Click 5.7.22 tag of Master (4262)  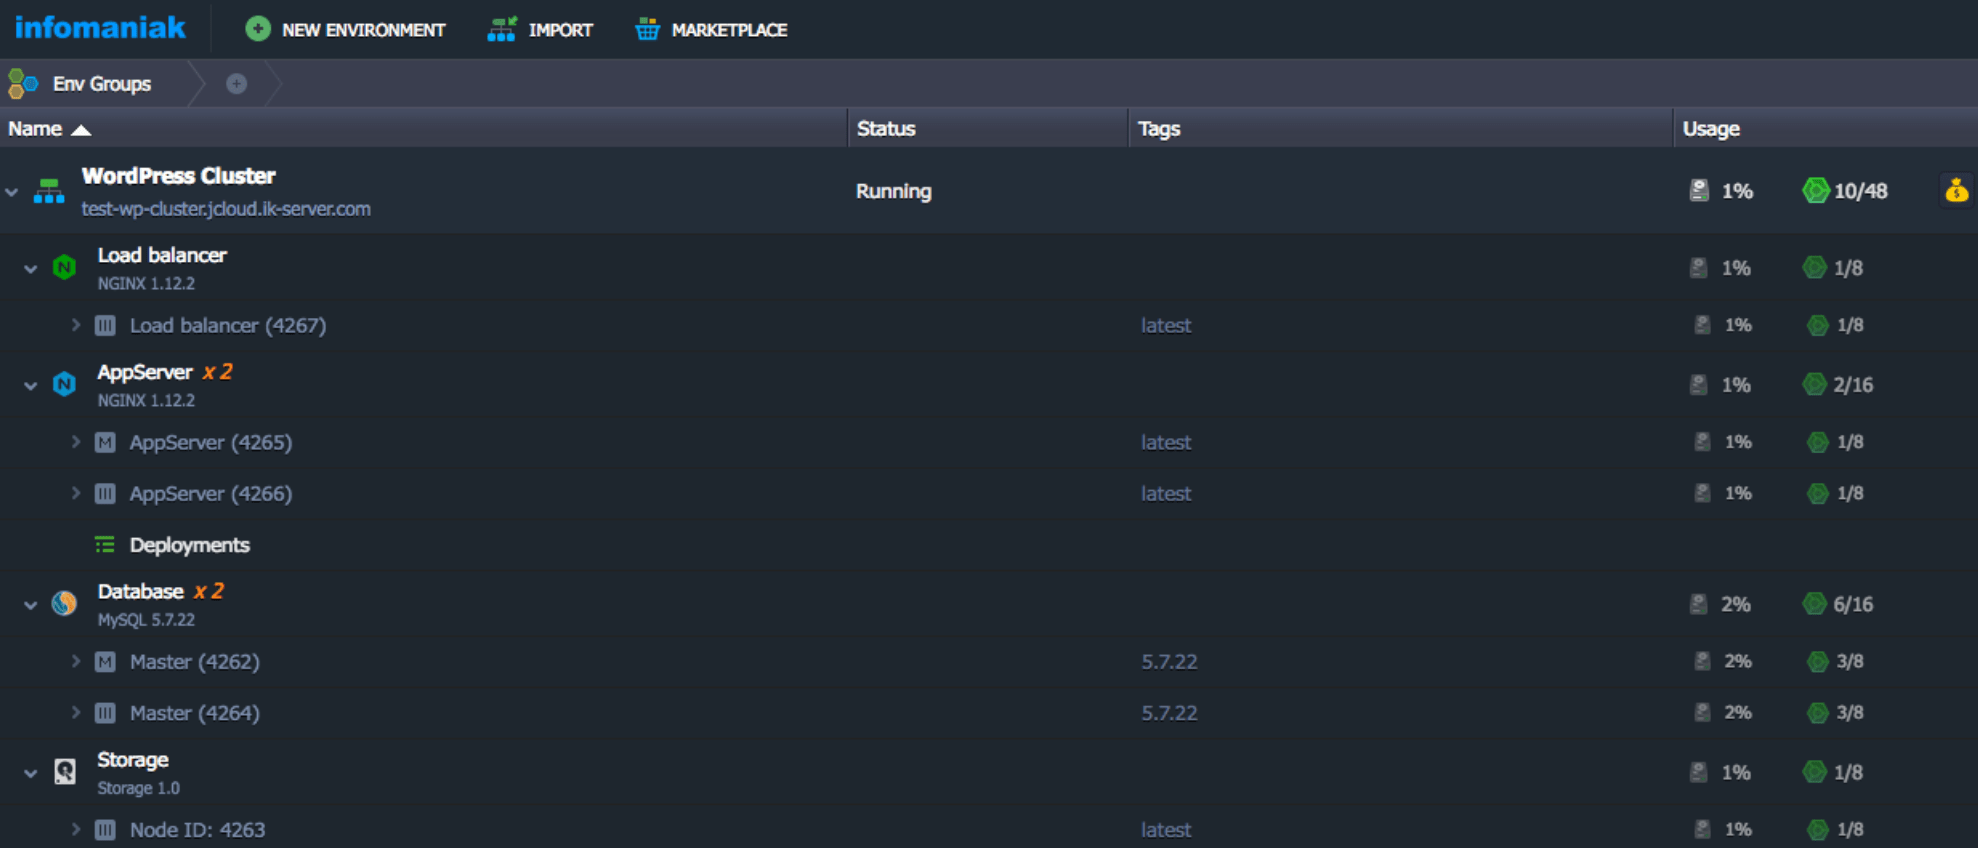(x=1169, y=661)
